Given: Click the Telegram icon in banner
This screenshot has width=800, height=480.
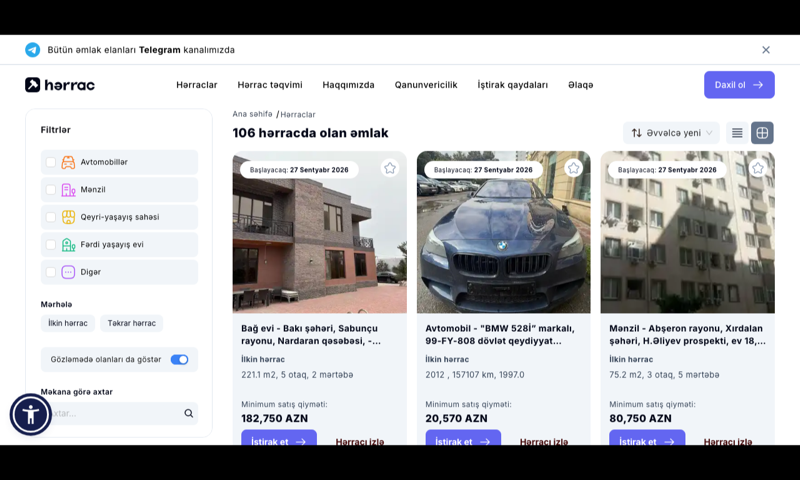Looking at the screenshot, I should click(x=33, y=50).
